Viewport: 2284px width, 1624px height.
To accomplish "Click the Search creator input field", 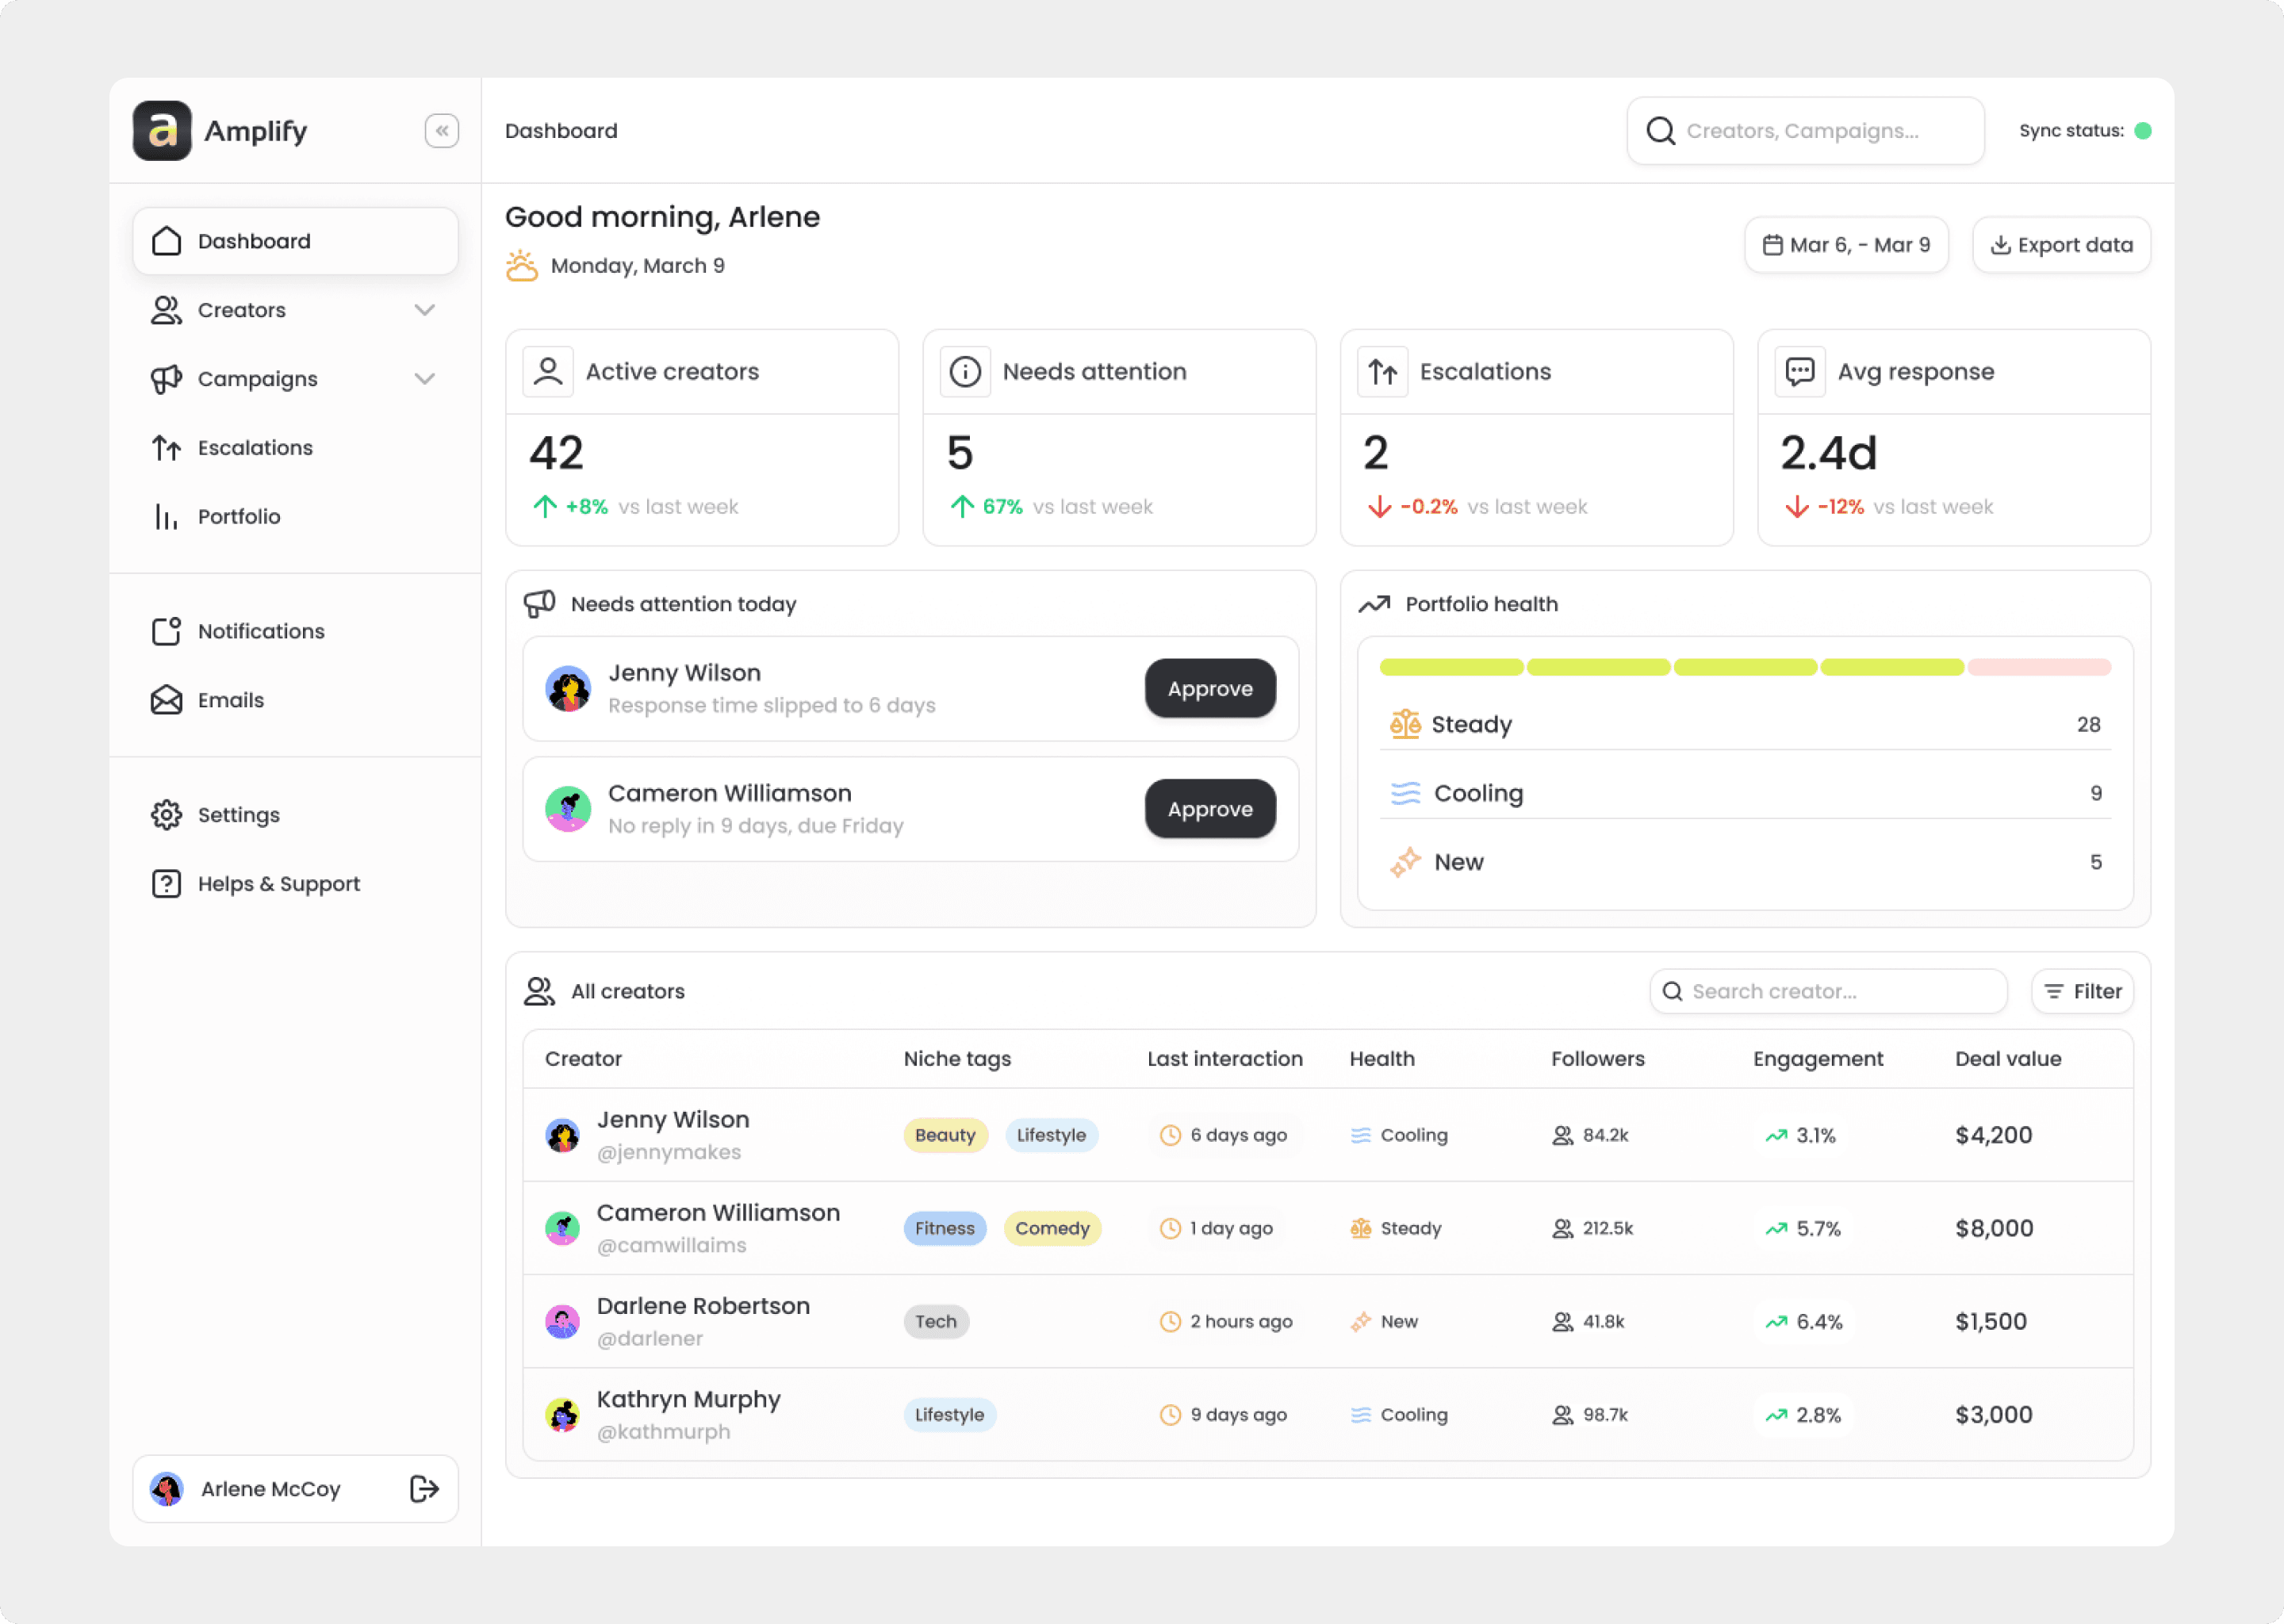I will 1828,991.
